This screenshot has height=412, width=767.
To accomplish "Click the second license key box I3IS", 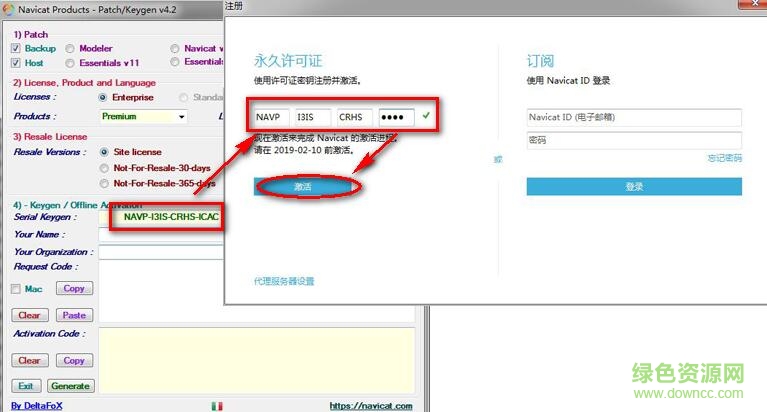I will pyautogui.click(x=313, y=117).
